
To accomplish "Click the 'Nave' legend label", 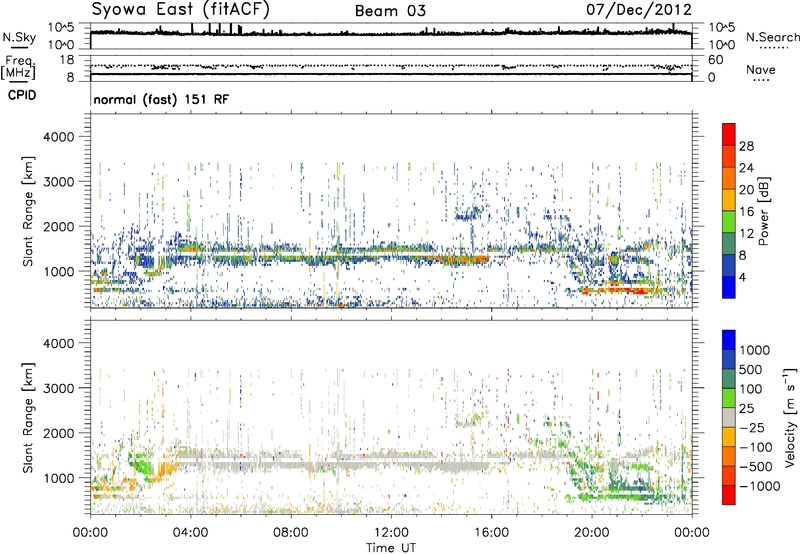I will [x=761, y=69].
